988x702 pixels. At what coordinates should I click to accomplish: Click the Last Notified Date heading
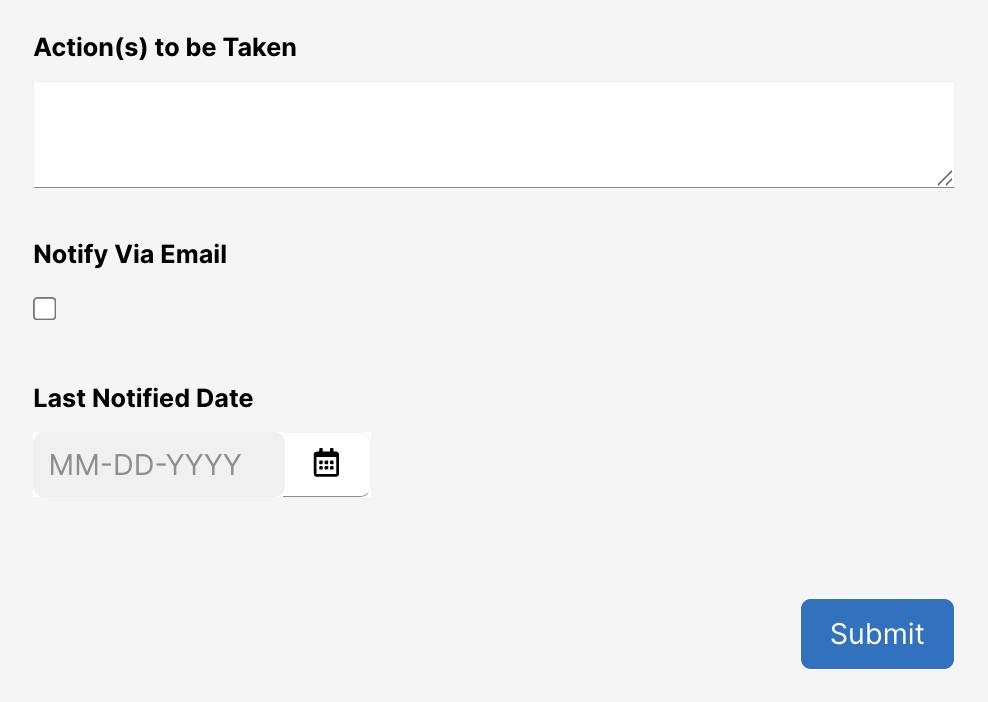(x=143, y=398)
